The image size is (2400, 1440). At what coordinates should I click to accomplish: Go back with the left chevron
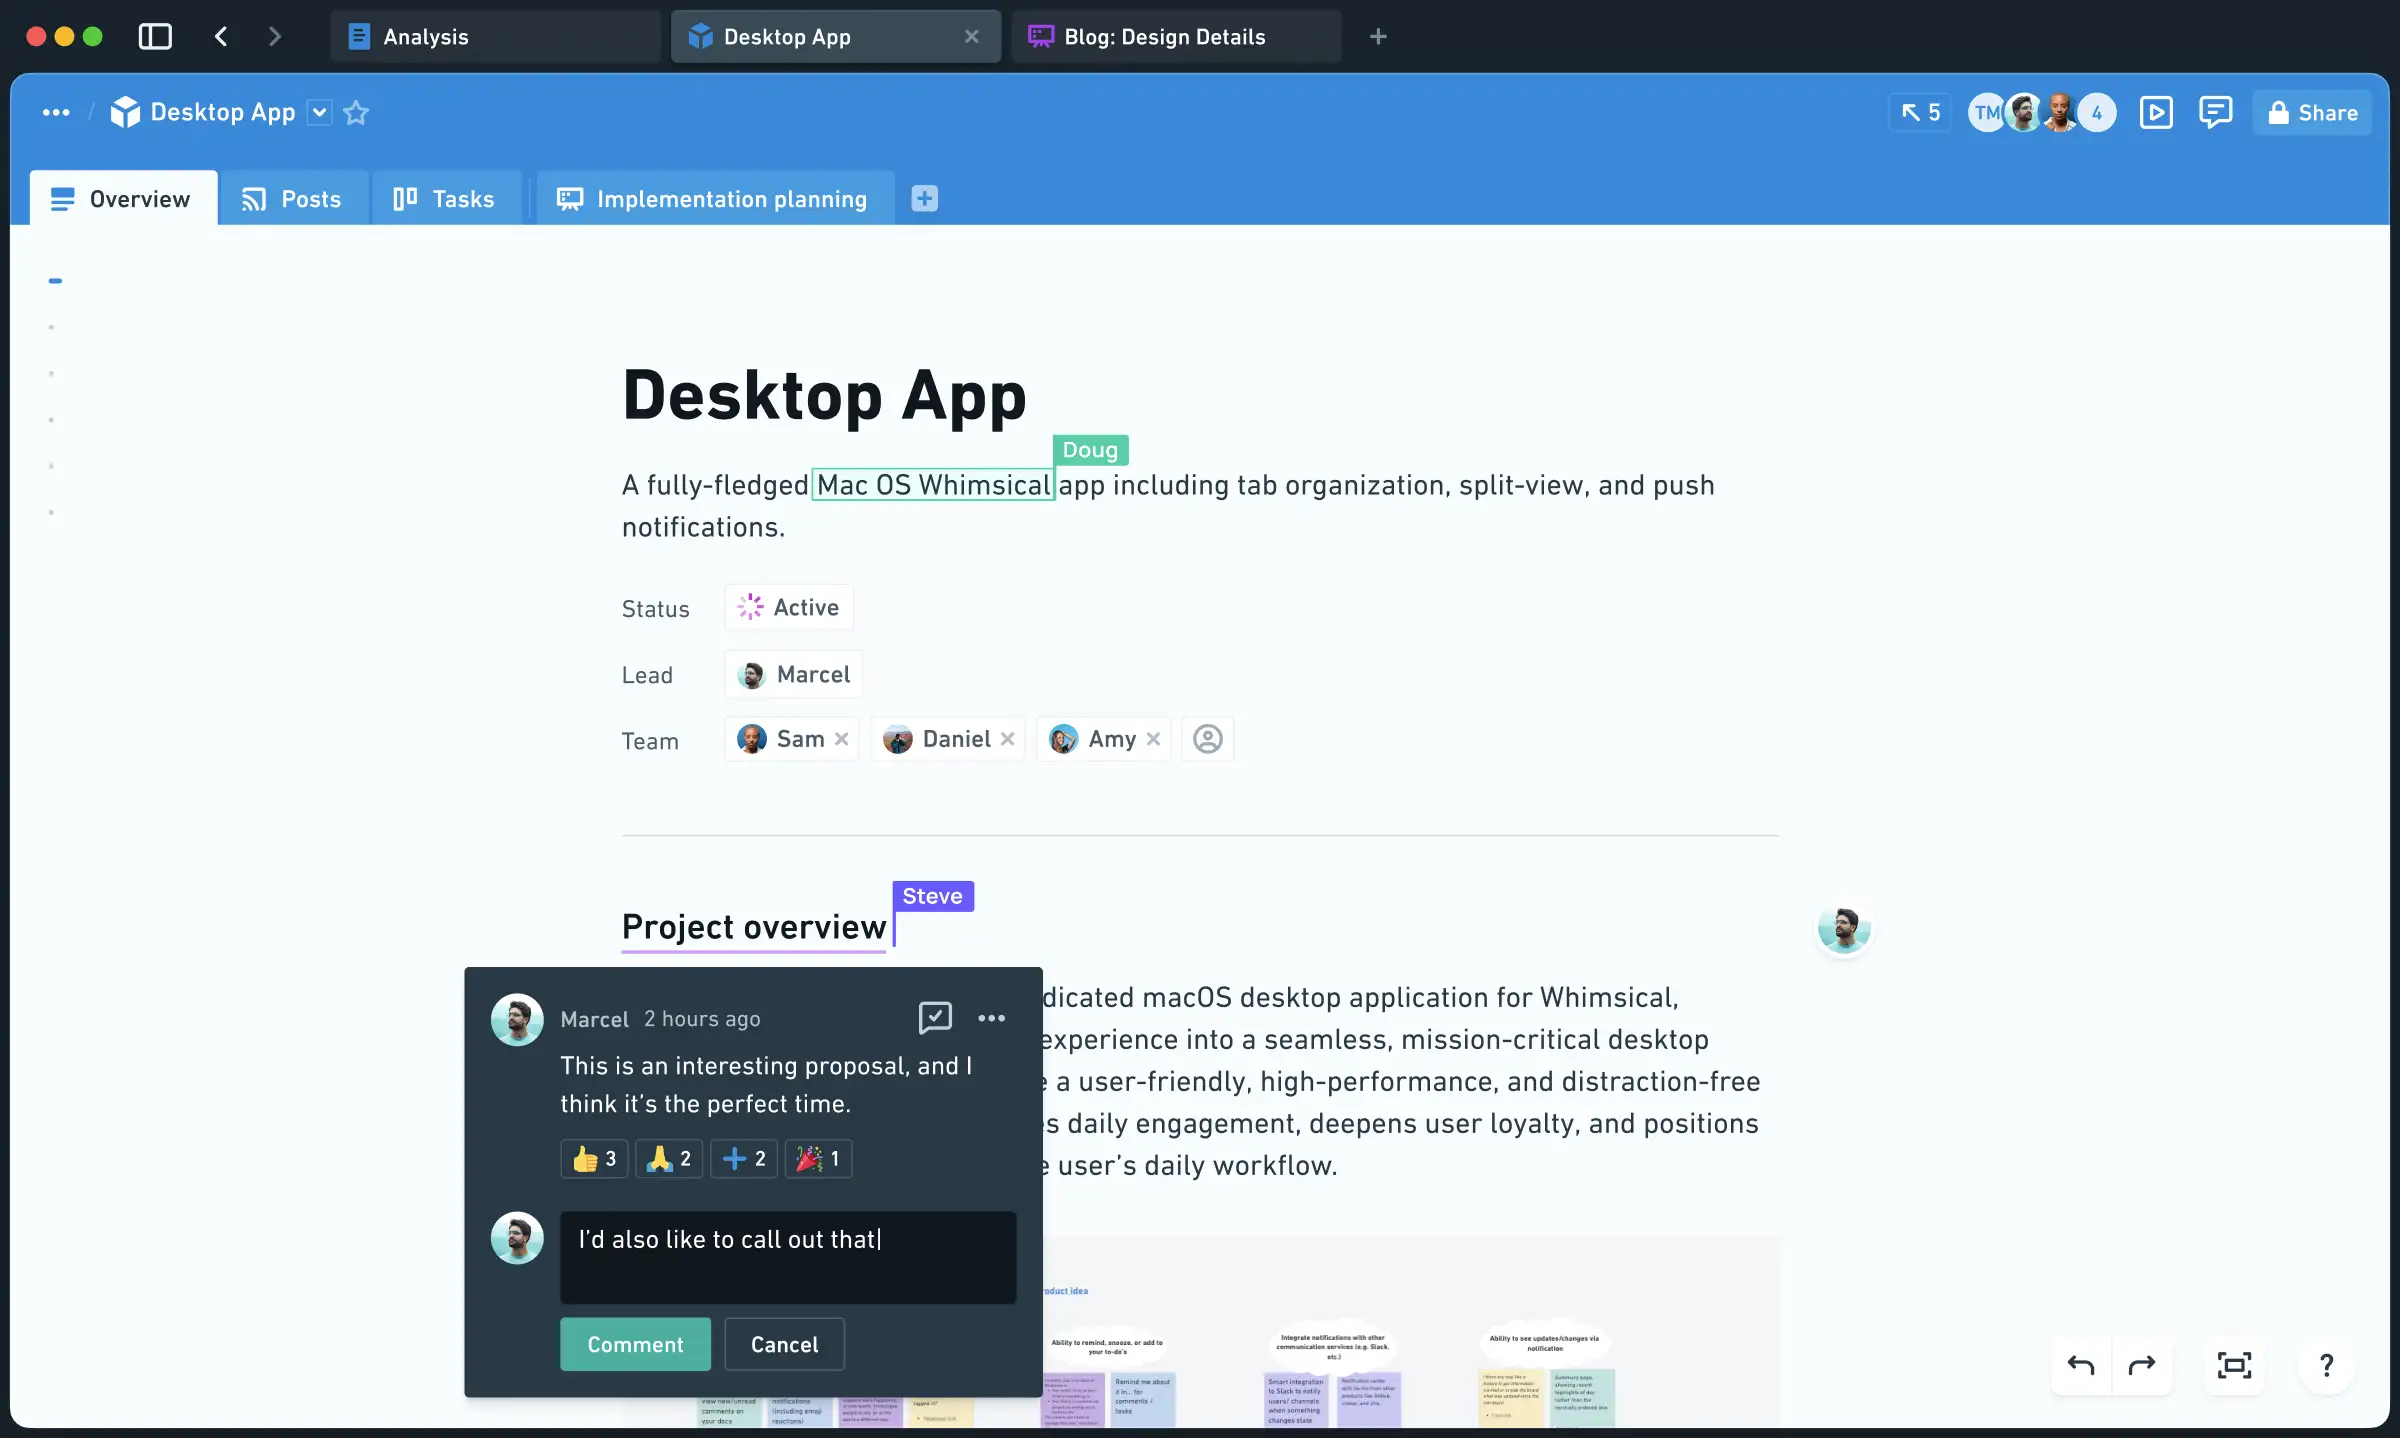point(221,37)
